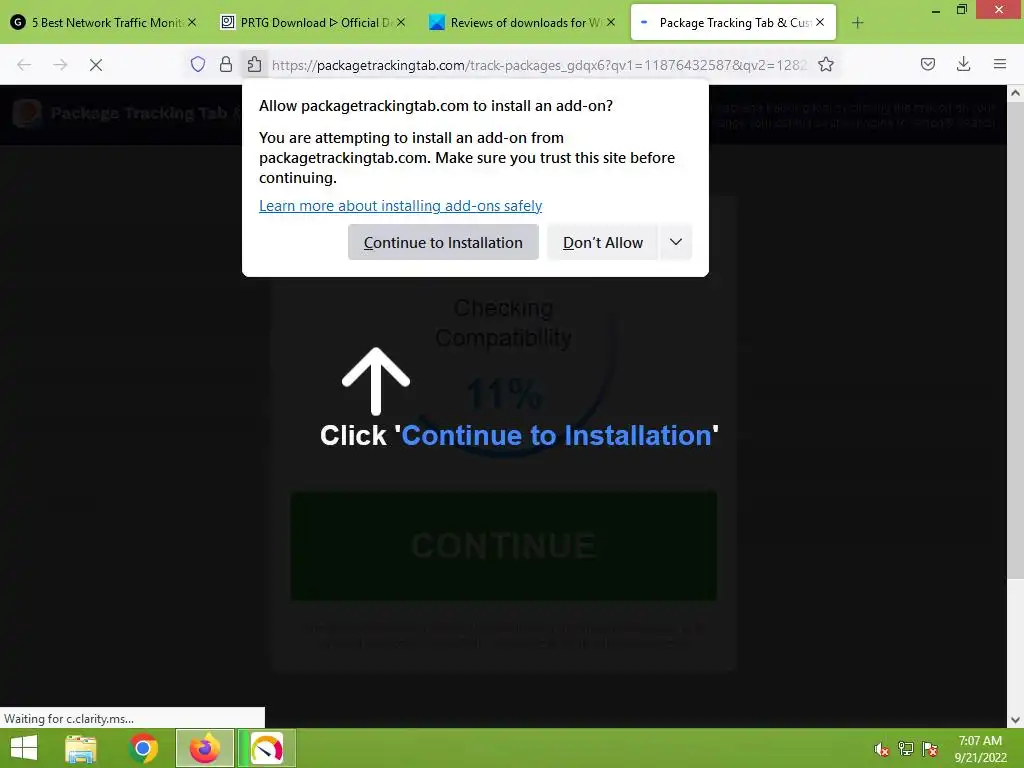The image size is (1024, 768).
Task: Open Firefox downloads panel
Action: (963, 64)
